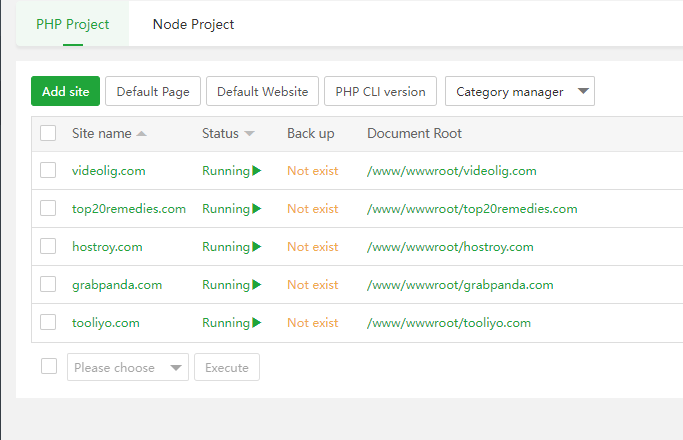Screen dimensions: 683x440
Task: Open document root /www/wwwroot/videolig.com
Action: click(x=452, y=171)
